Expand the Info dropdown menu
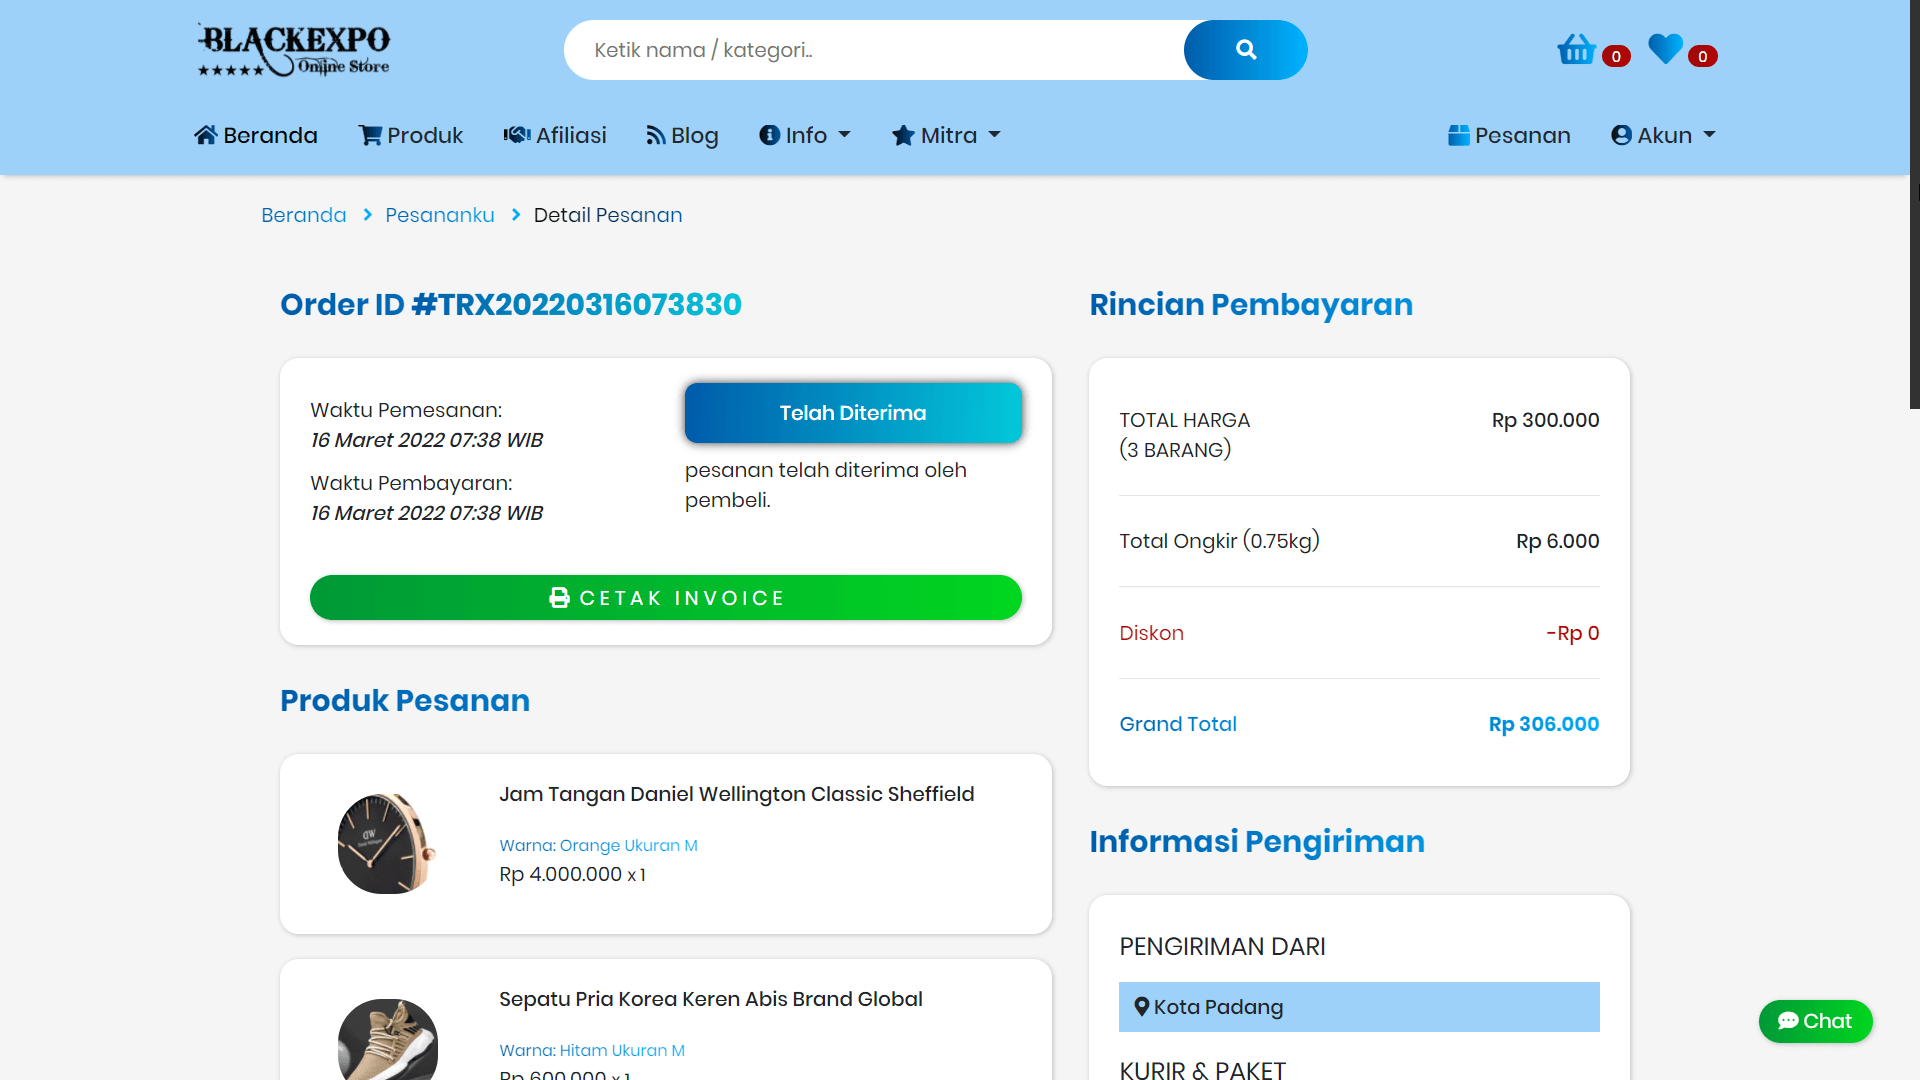Viewport: 1920px width, 1080px height. pos(805,135)
